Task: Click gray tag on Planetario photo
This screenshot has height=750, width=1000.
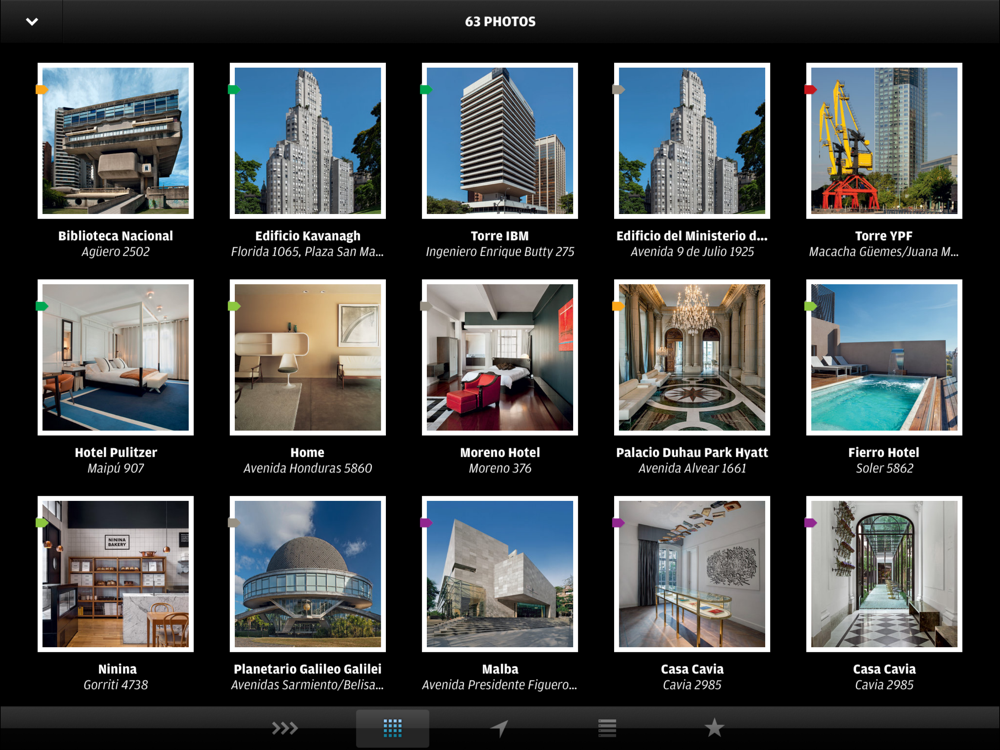Action: 234,523
